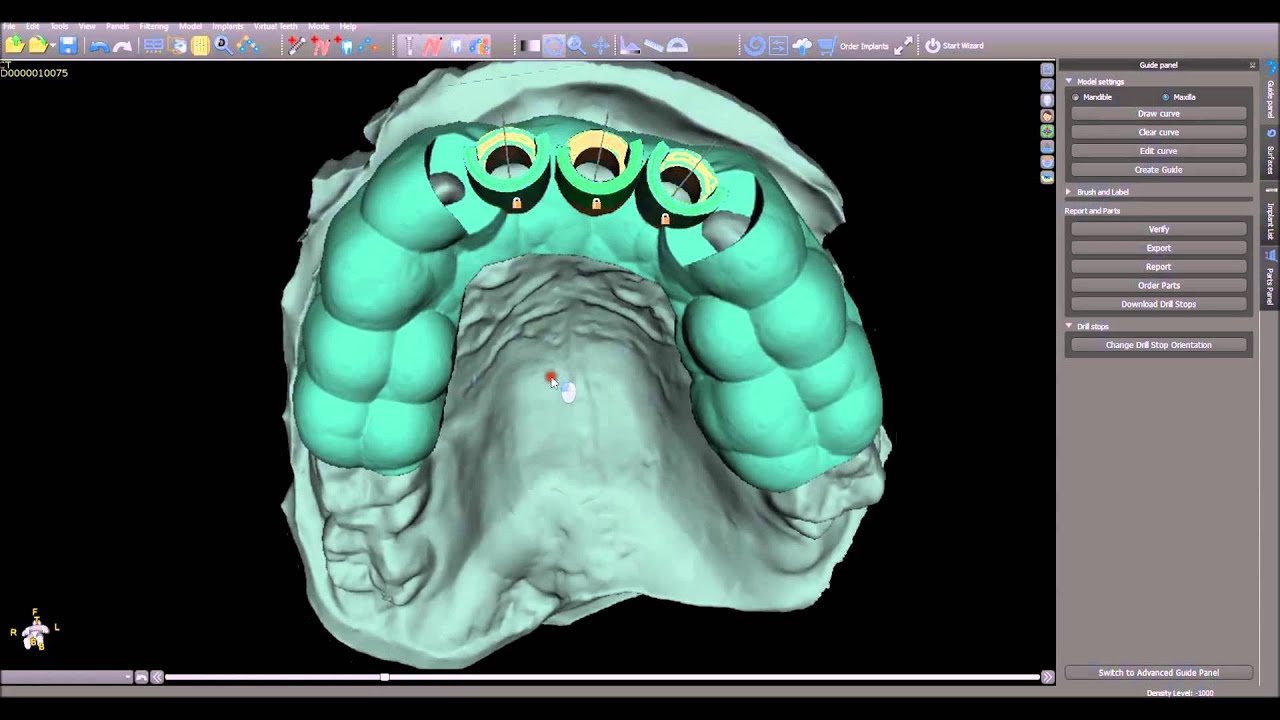1280x720 pixels.
Task: Add a new implant via the screw plus icon
Action: tap(296, 45)
